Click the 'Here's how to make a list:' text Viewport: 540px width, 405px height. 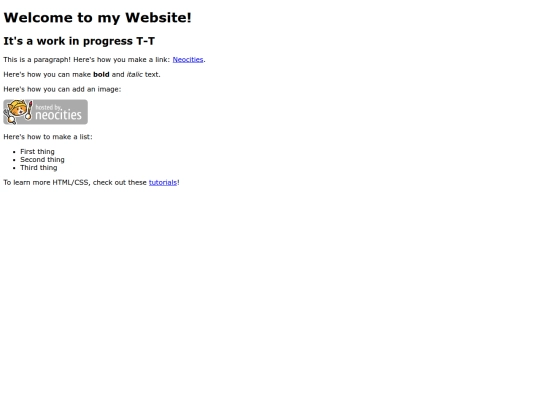click(48, 137)
